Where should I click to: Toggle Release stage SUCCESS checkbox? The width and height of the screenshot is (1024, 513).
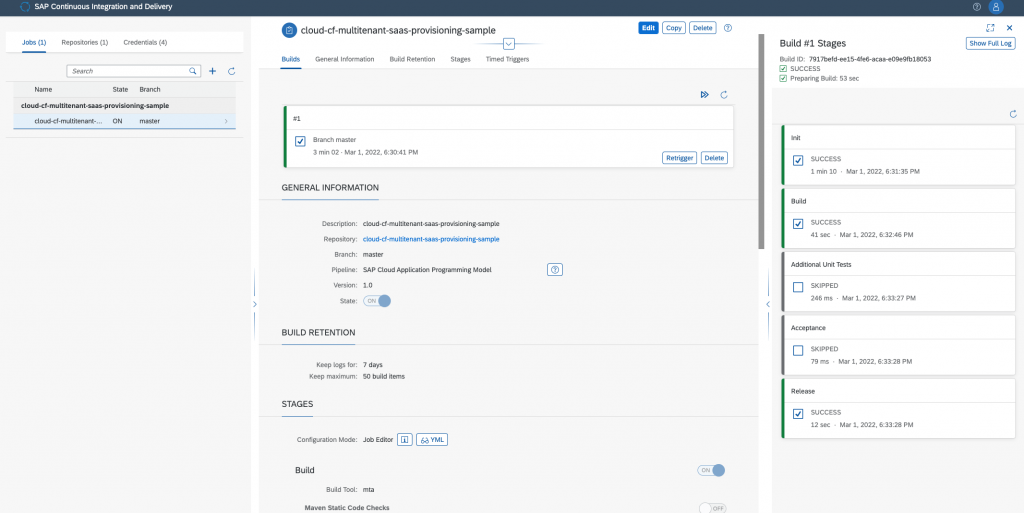tap(797, 414)
